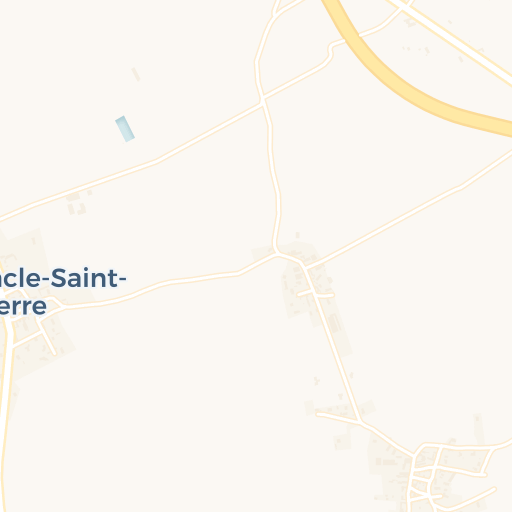Click the Saint-Pierre town name label
The width and height of the screenshot is (512, 512).
coord(63,292)
